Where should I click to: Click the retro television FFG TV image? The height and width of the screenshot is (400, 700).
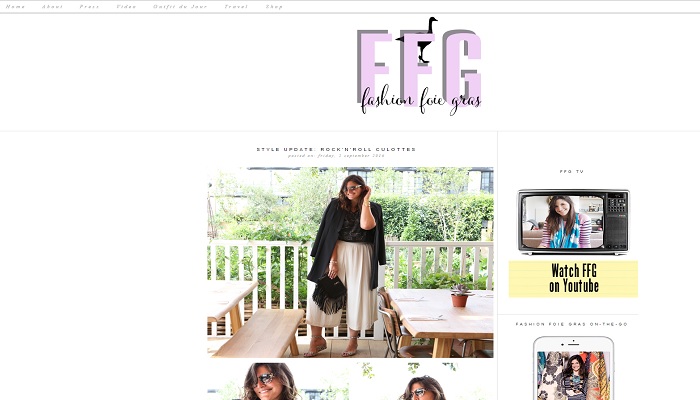[574, 222]
